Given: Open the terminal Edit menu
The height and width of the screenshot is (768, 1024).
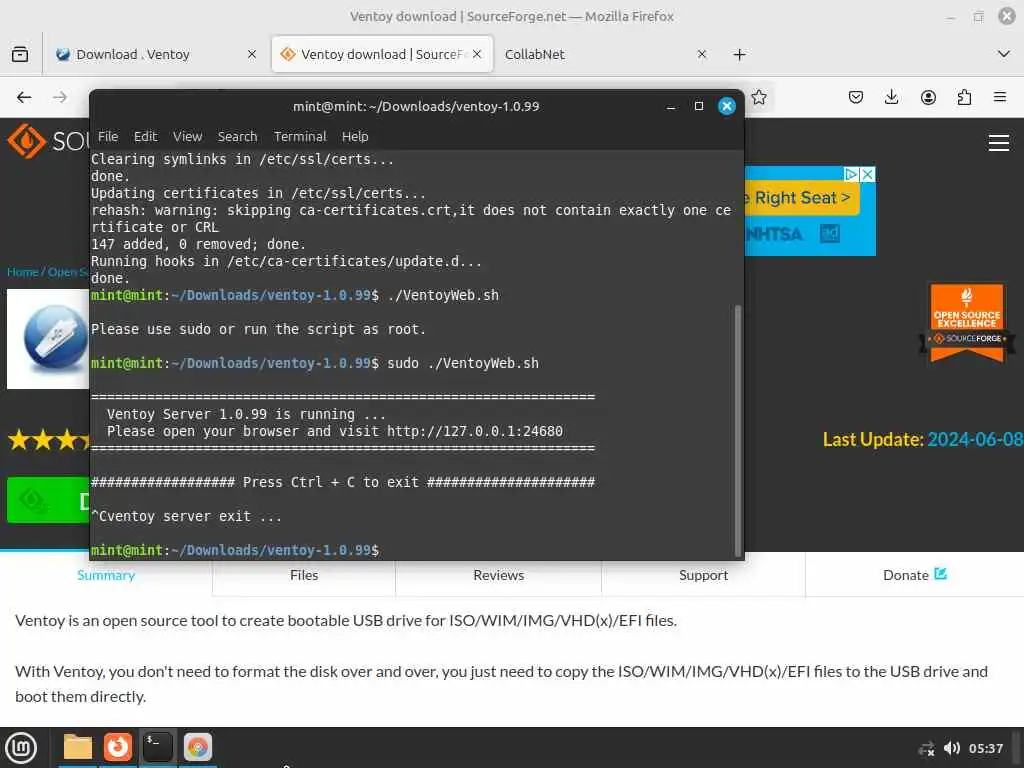Looking at the screenshot, I should point(146,136).
